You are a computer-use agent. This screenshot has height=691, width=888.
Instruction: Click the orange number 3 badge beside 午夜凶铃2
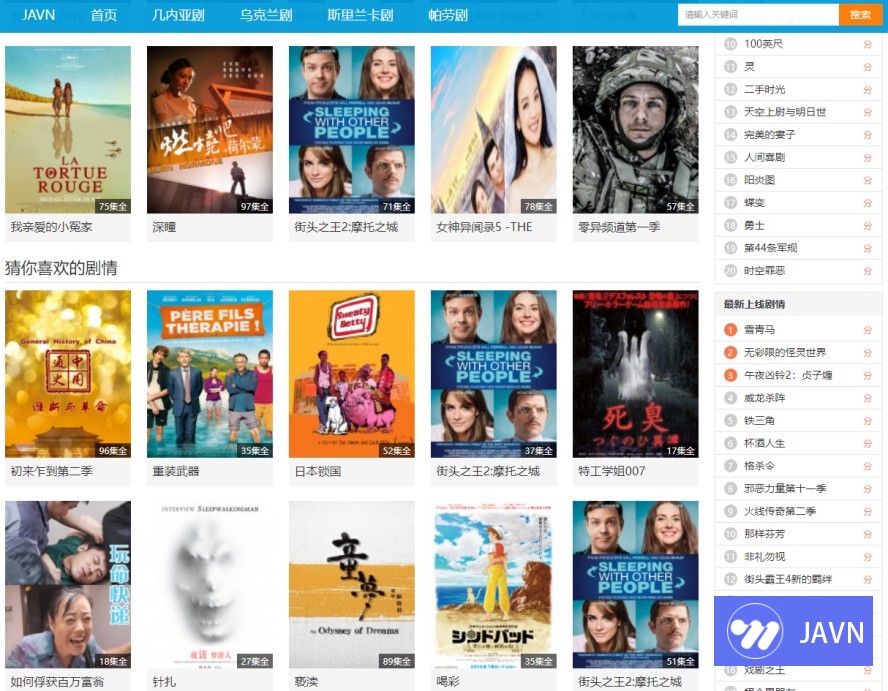731,376
